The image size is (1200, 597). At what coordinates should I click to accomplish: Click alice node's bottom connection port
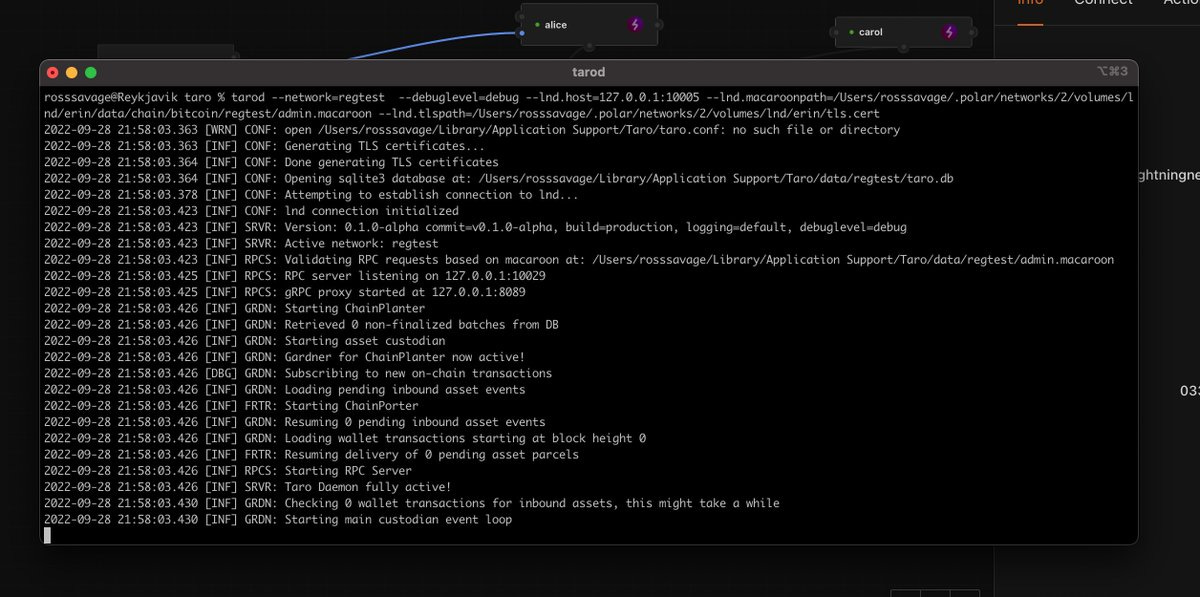click(589, 46)
